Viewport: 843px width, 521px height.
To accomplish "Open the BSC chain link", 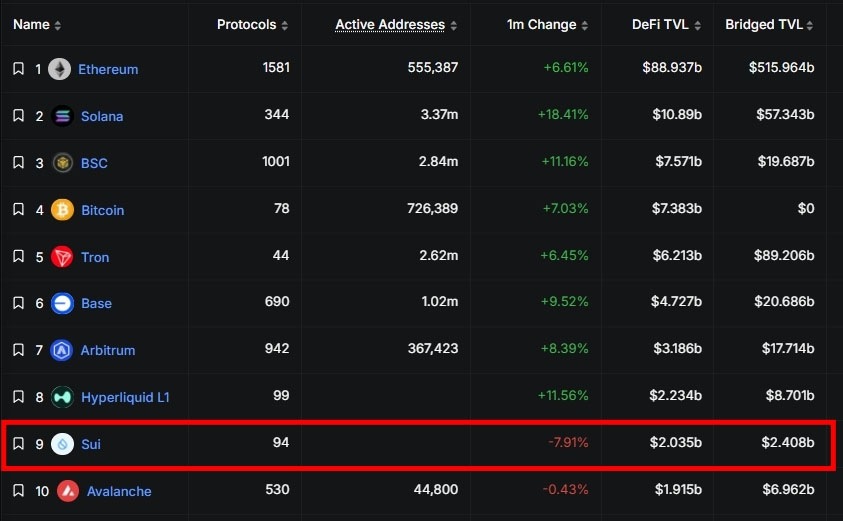I will (94, 163).
